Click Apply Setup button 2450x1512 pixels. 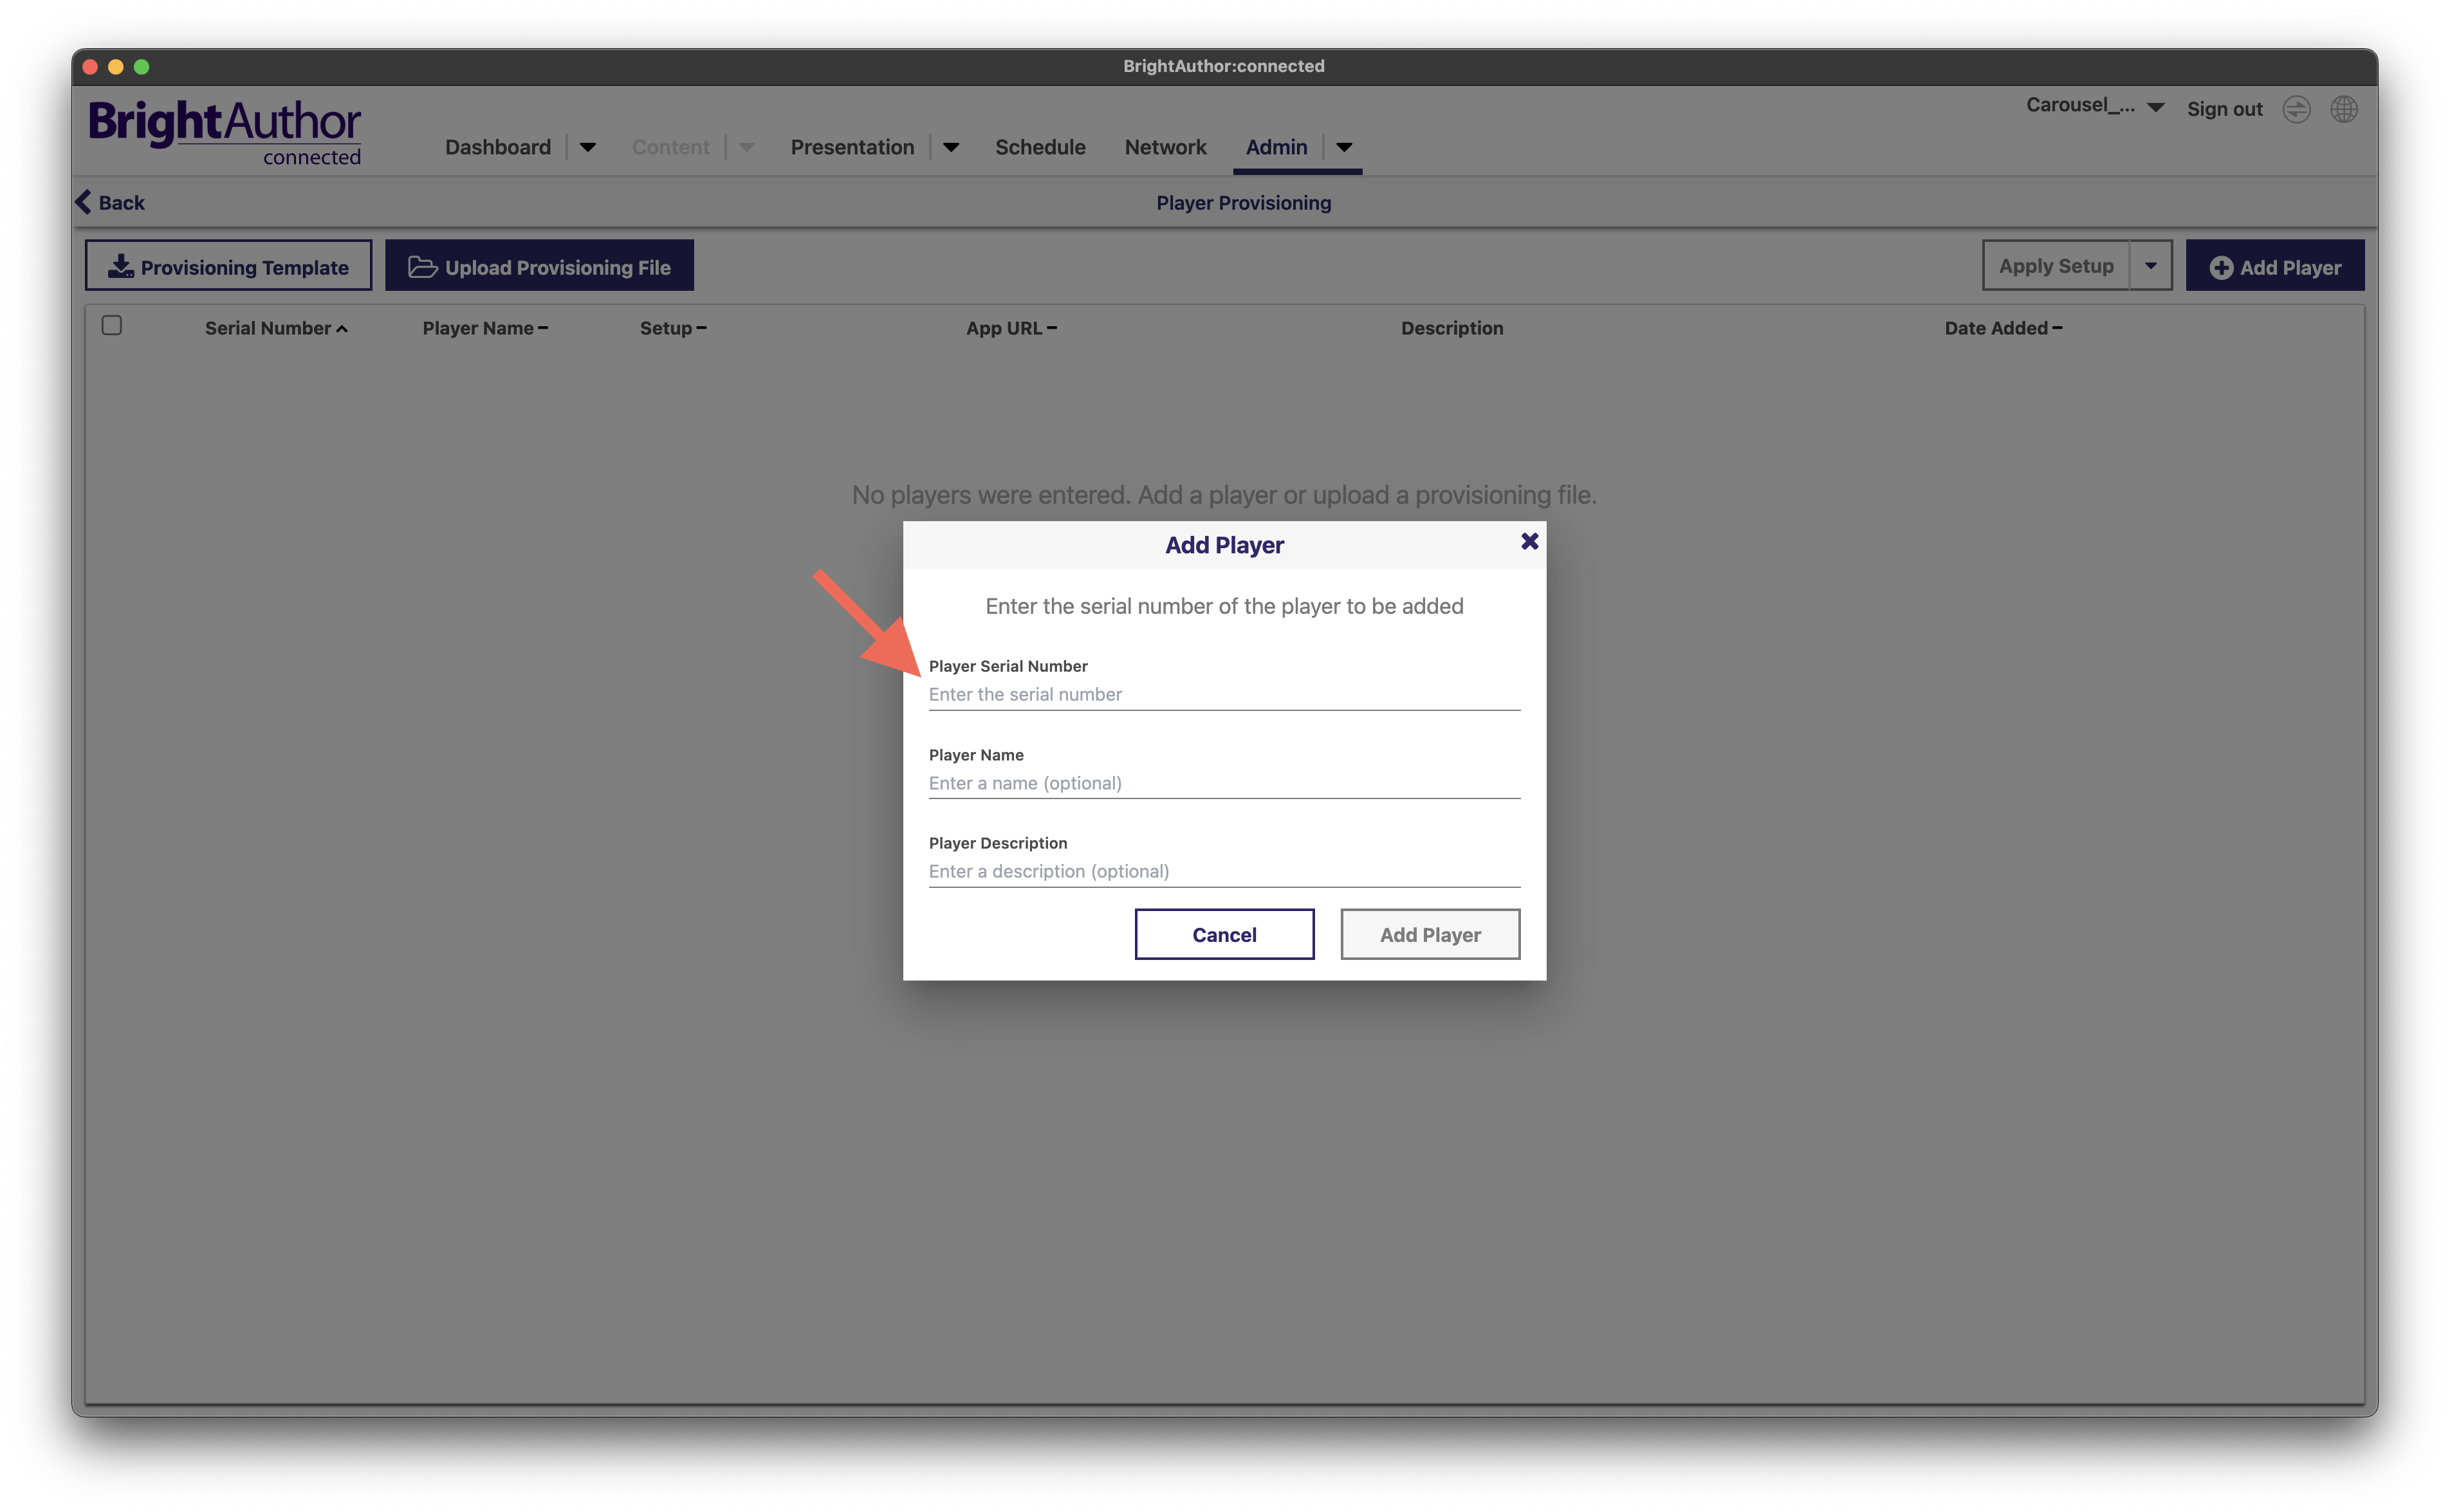(2056, 266)
